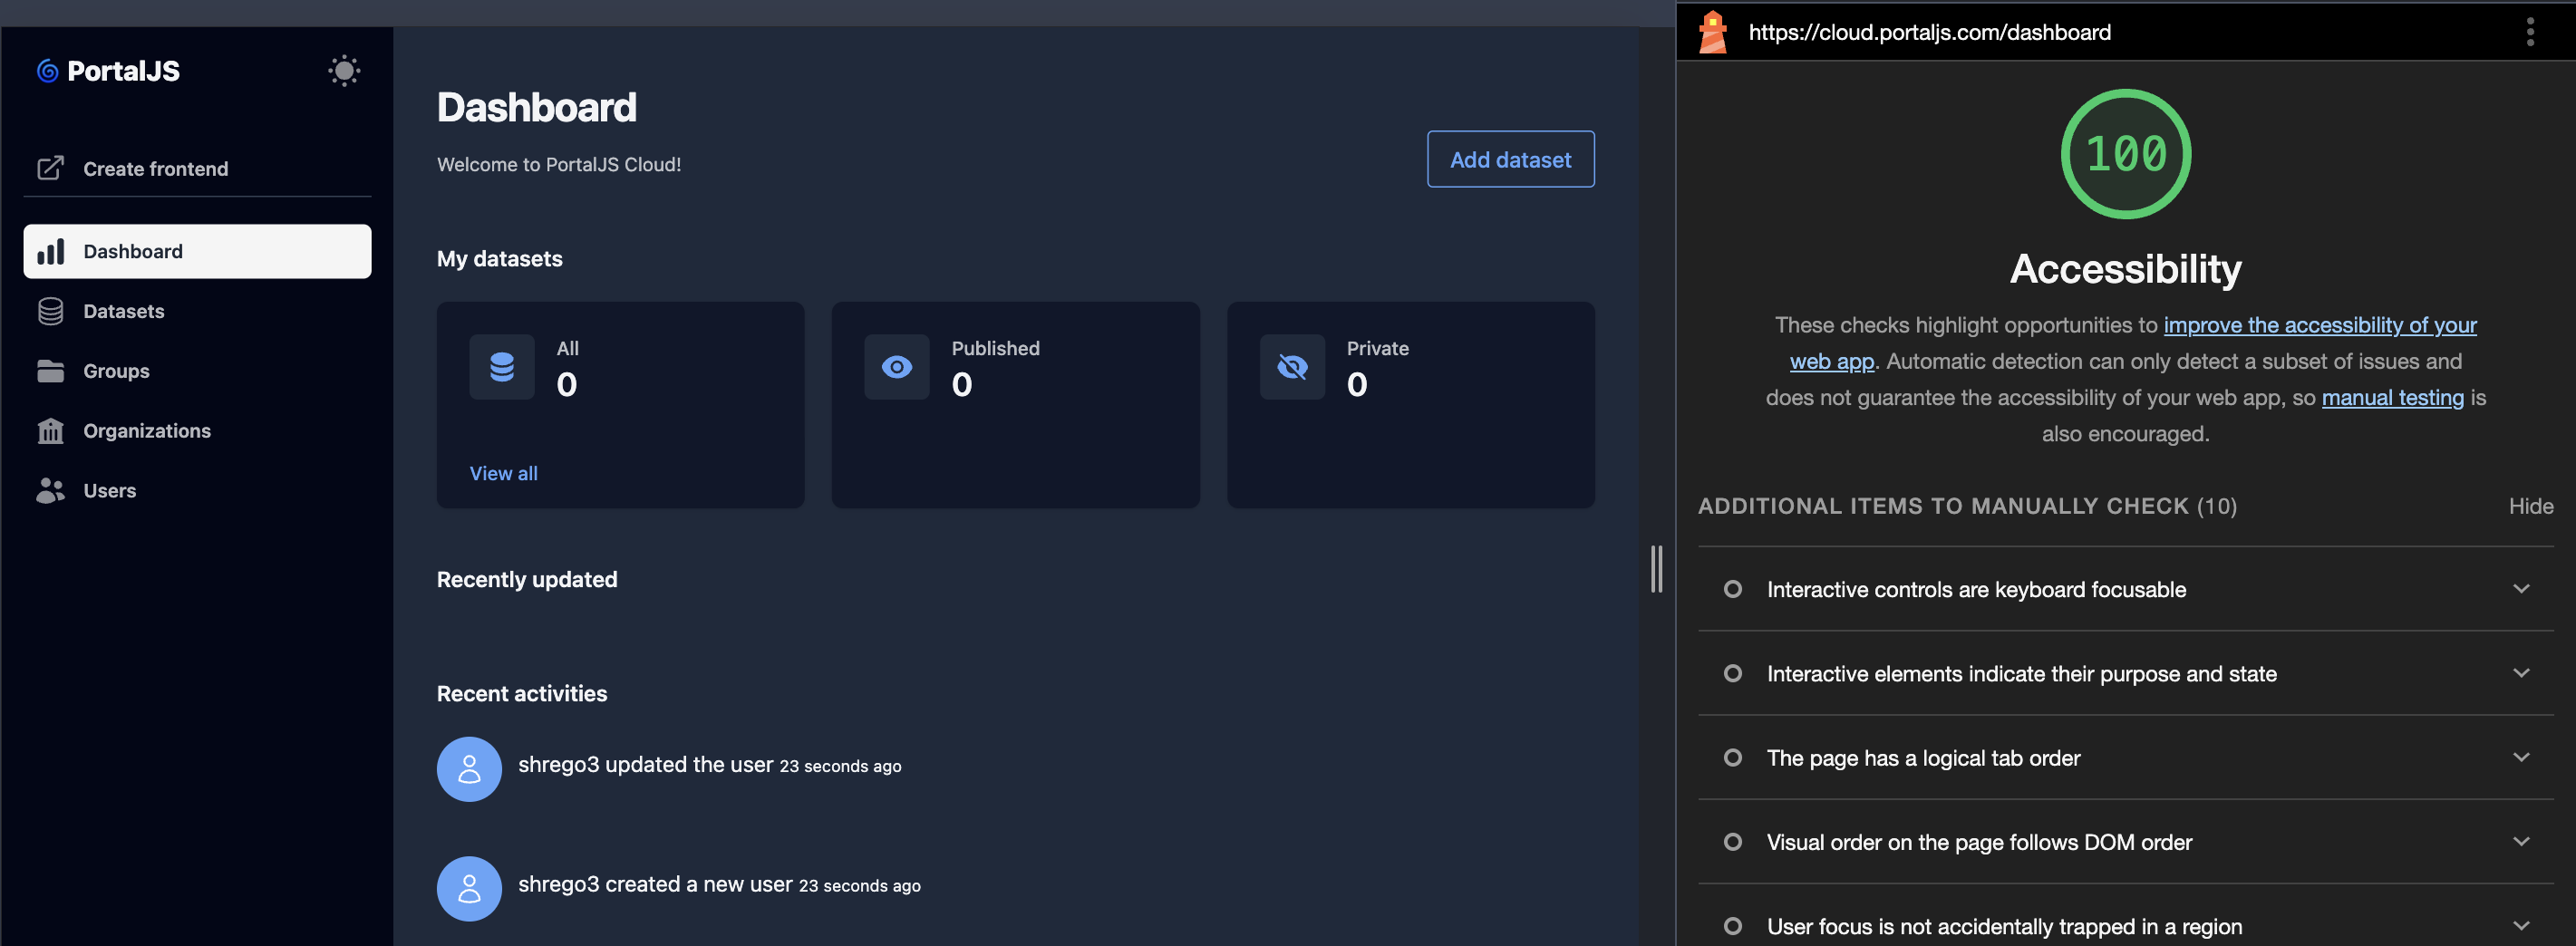Click the Dashboard bar chart icon
This screenshot has width=2576, height=946.
click(50, 251)
